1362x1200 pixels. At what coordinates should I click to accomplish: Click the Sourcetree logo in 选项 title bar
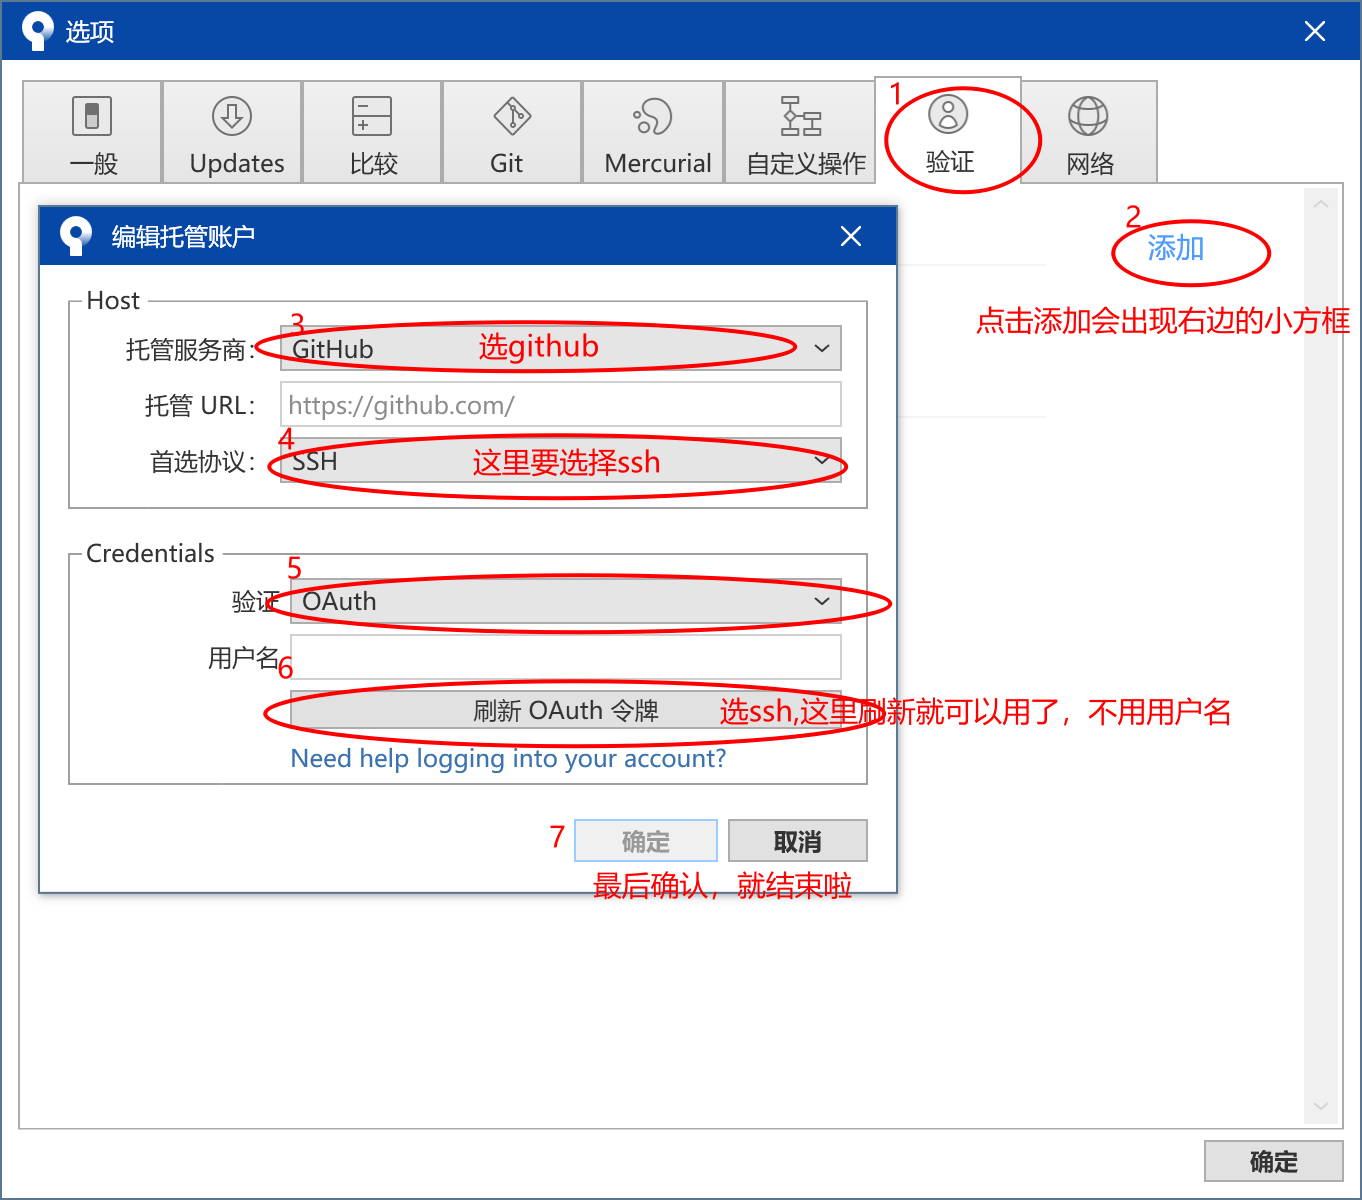(x=38, y=31)
